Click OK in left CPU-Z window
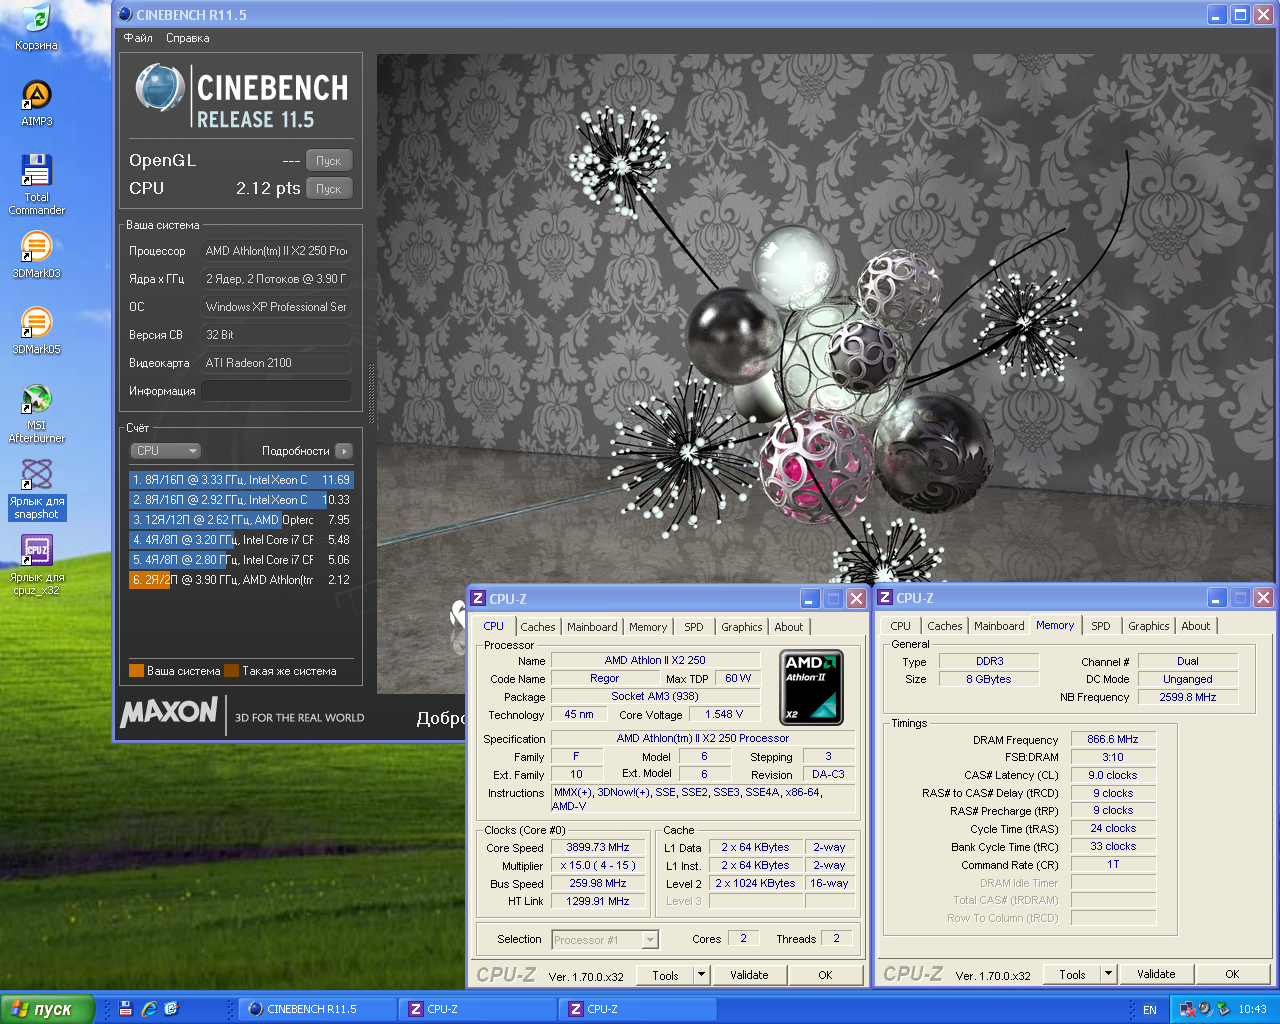Image resolution: width=1280 pixels, height=1024 pixels. [825, 975]
